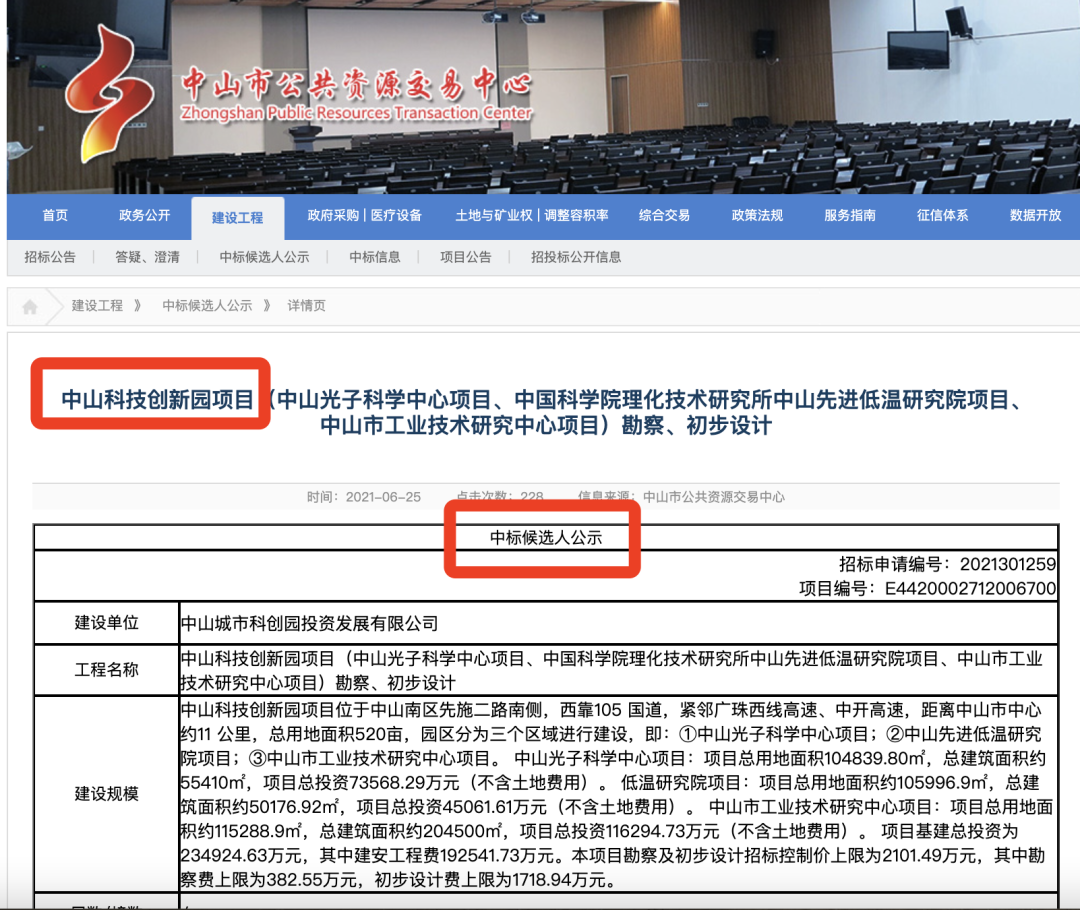Click the 建设单位 row label

(x=107, y=623)
